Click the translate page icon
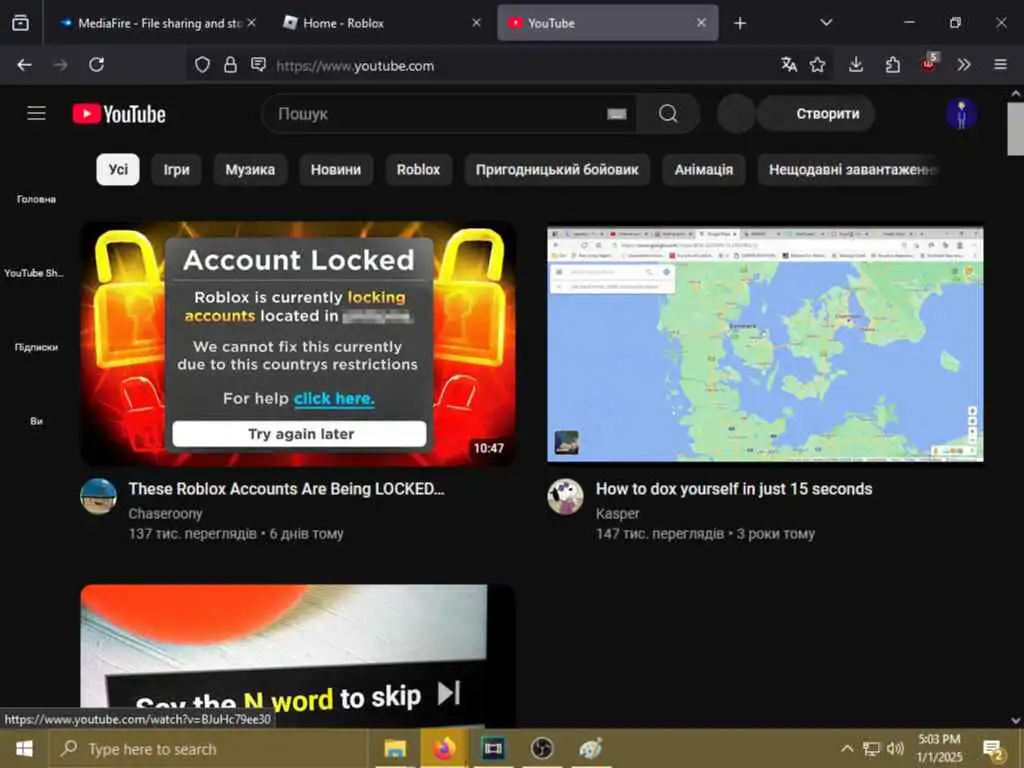Image resolution: width=1024 pixels, height=768 pixels. pyautogui.click(x=789, y=65)
